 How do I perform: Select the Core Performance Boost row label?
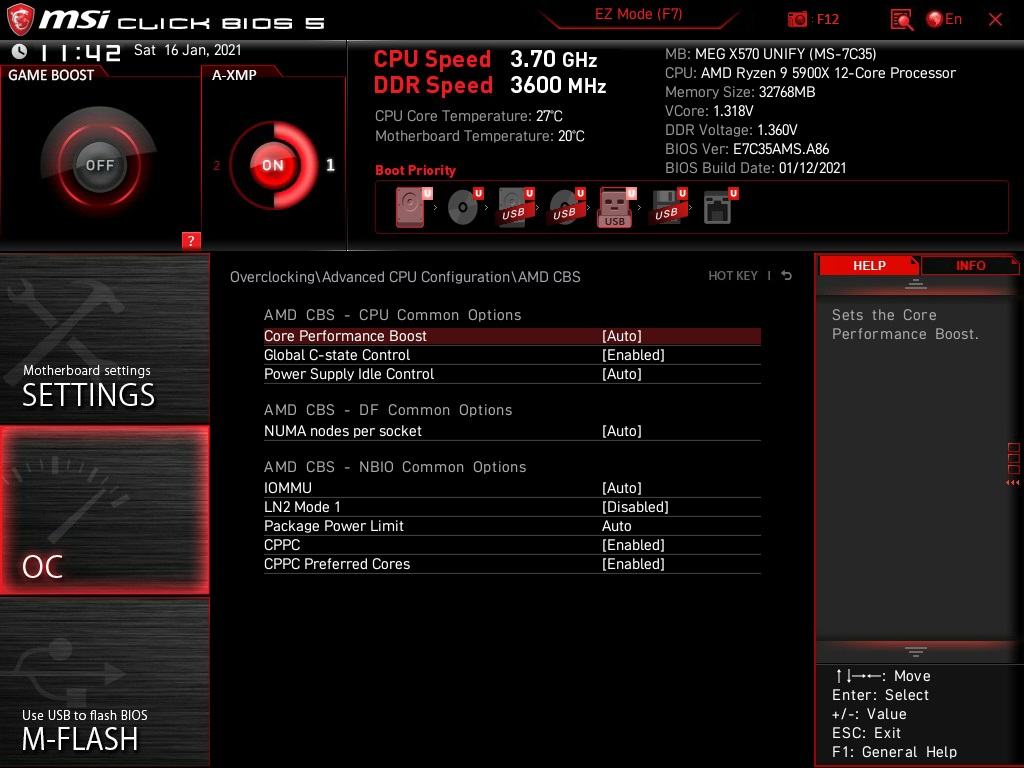pyautogui.click(x=345, y=336)
